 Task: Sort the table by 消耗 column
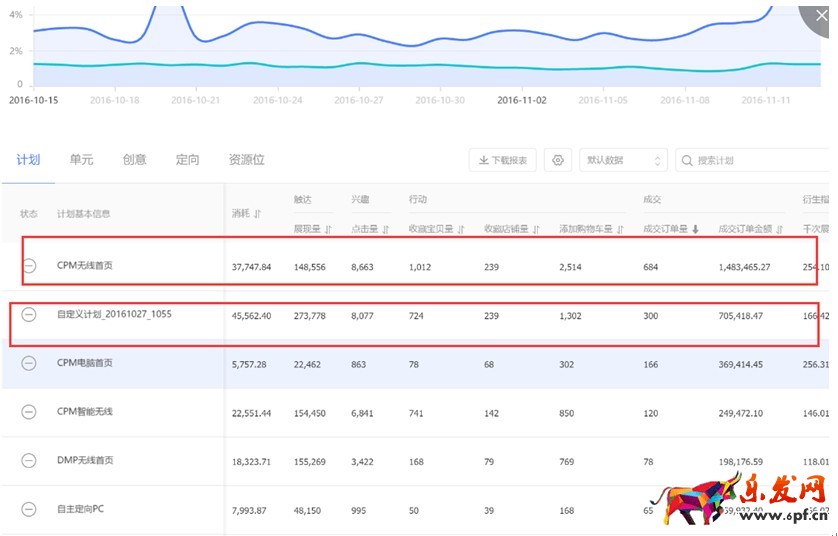[247, 213]
